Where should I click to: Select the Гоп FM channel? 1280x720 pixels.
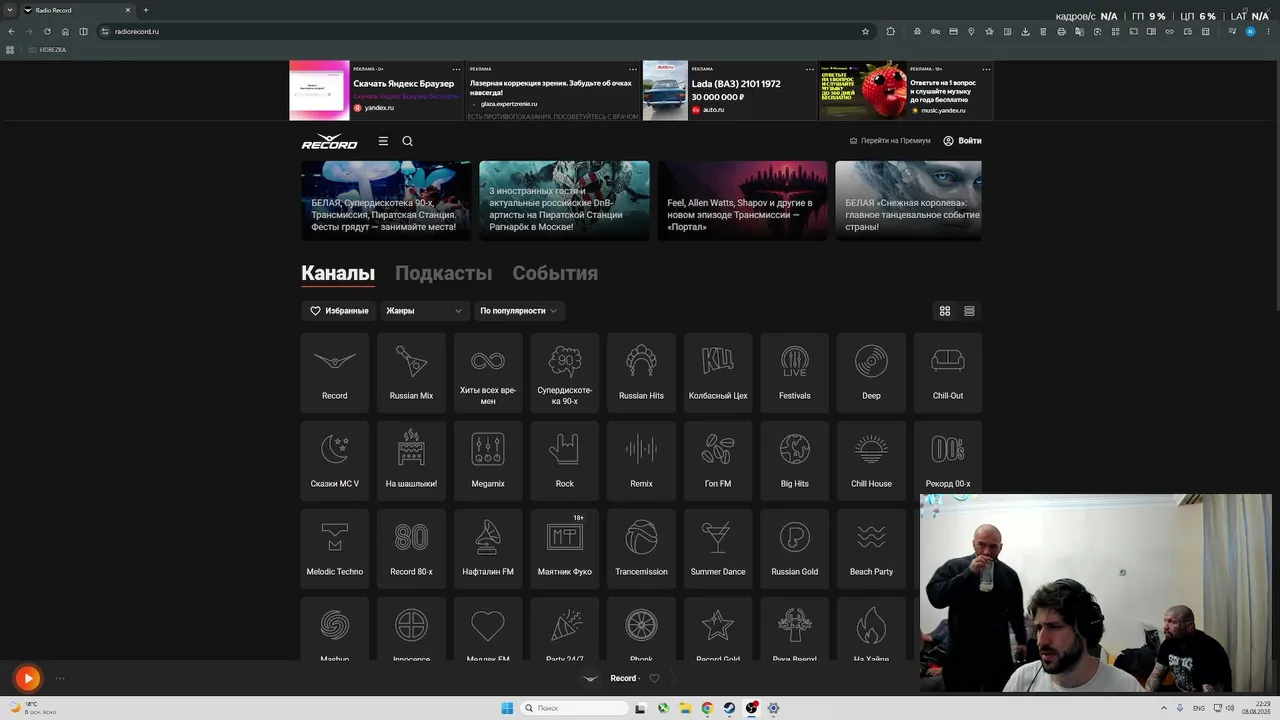pos(718,461)
